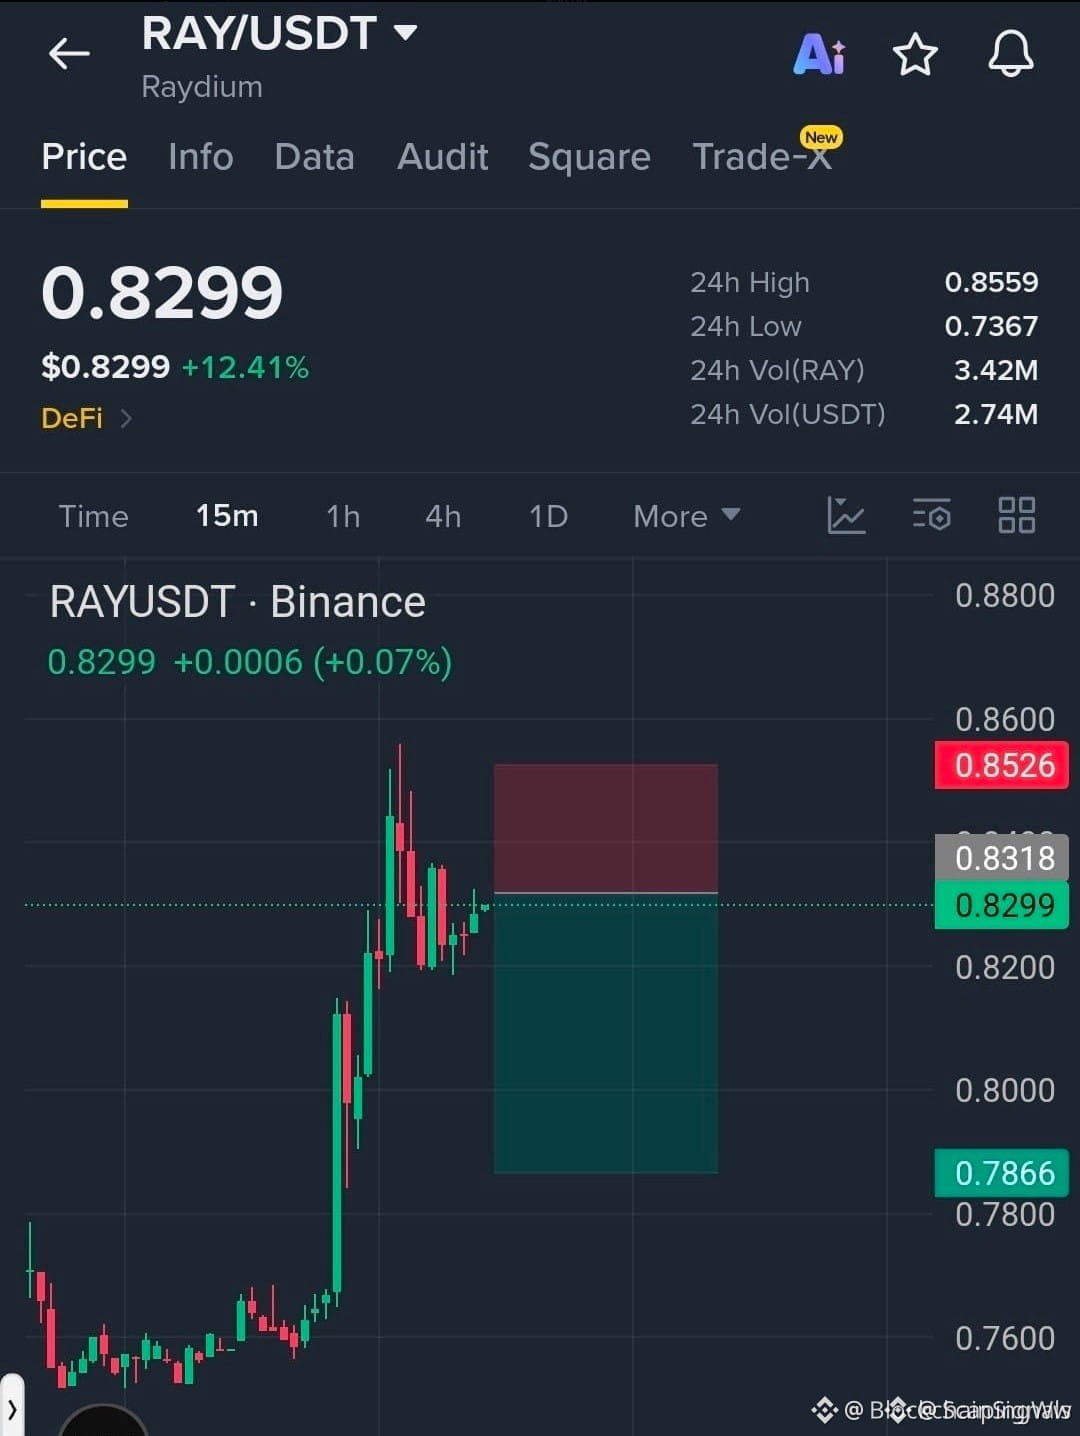The width and height of the screenshot is (1080, 1436).
Task: Tap the back arrow icon
Action: tap(69, 53)
